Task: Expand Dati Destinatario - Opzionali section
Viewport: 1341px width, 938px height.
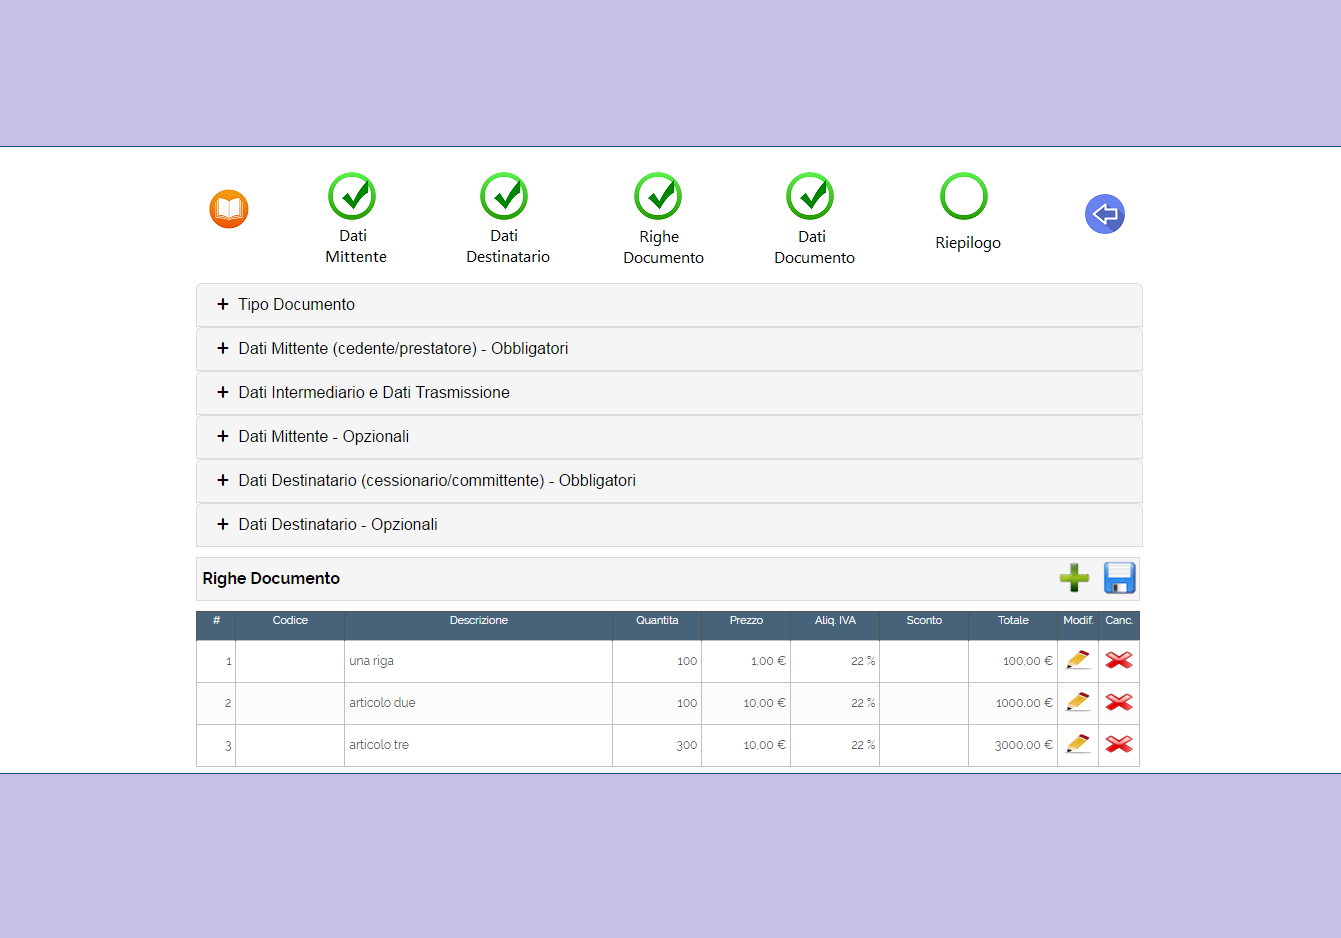Action: click(x=669, y=525)
